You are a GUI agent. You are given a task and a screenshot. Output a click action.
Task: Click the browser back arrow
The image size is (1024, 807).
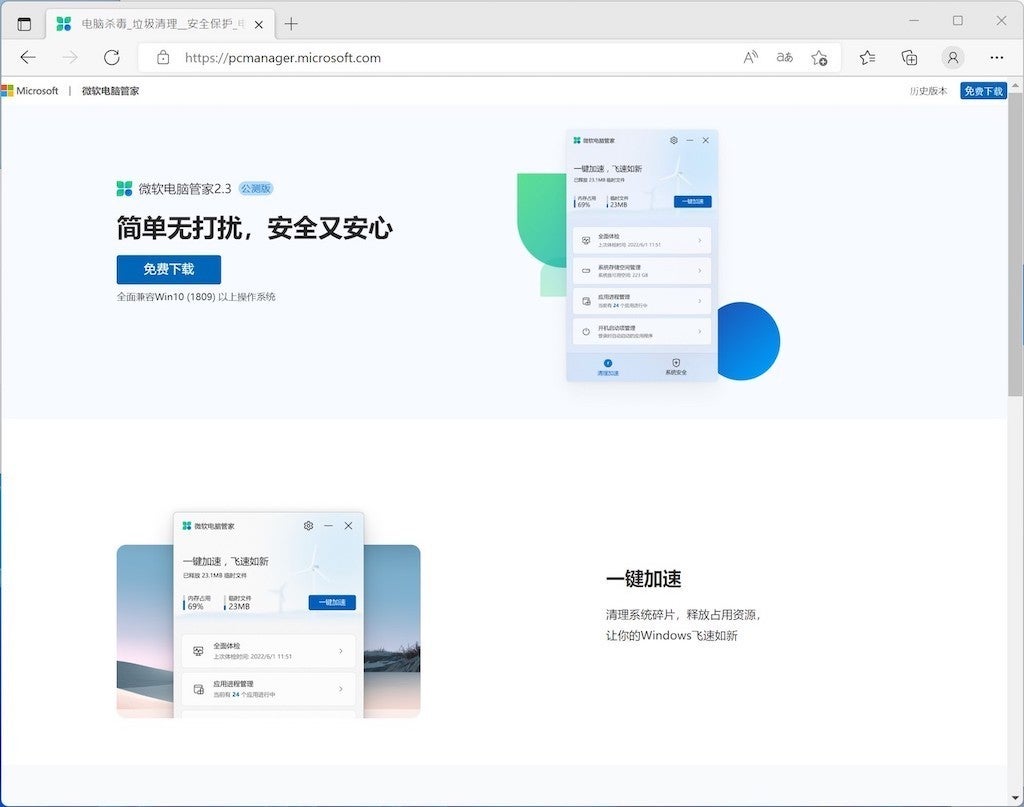28,57
